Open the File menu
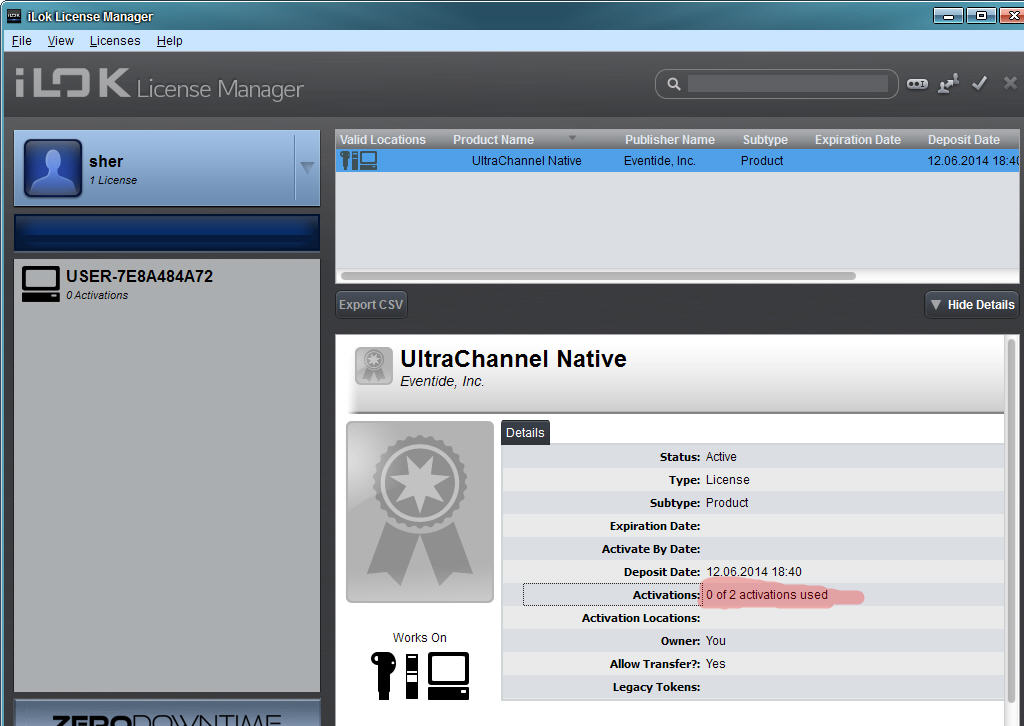This screenshot has width=1024, height=726. pyautogui.click(x=21, y=41)
